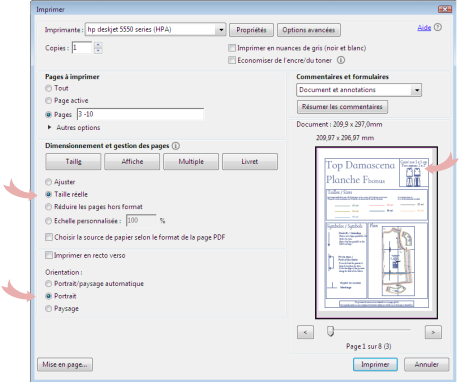Go to next preview page
The height and width of the screenshot is (382, 460).
click(x=433, y=332)
